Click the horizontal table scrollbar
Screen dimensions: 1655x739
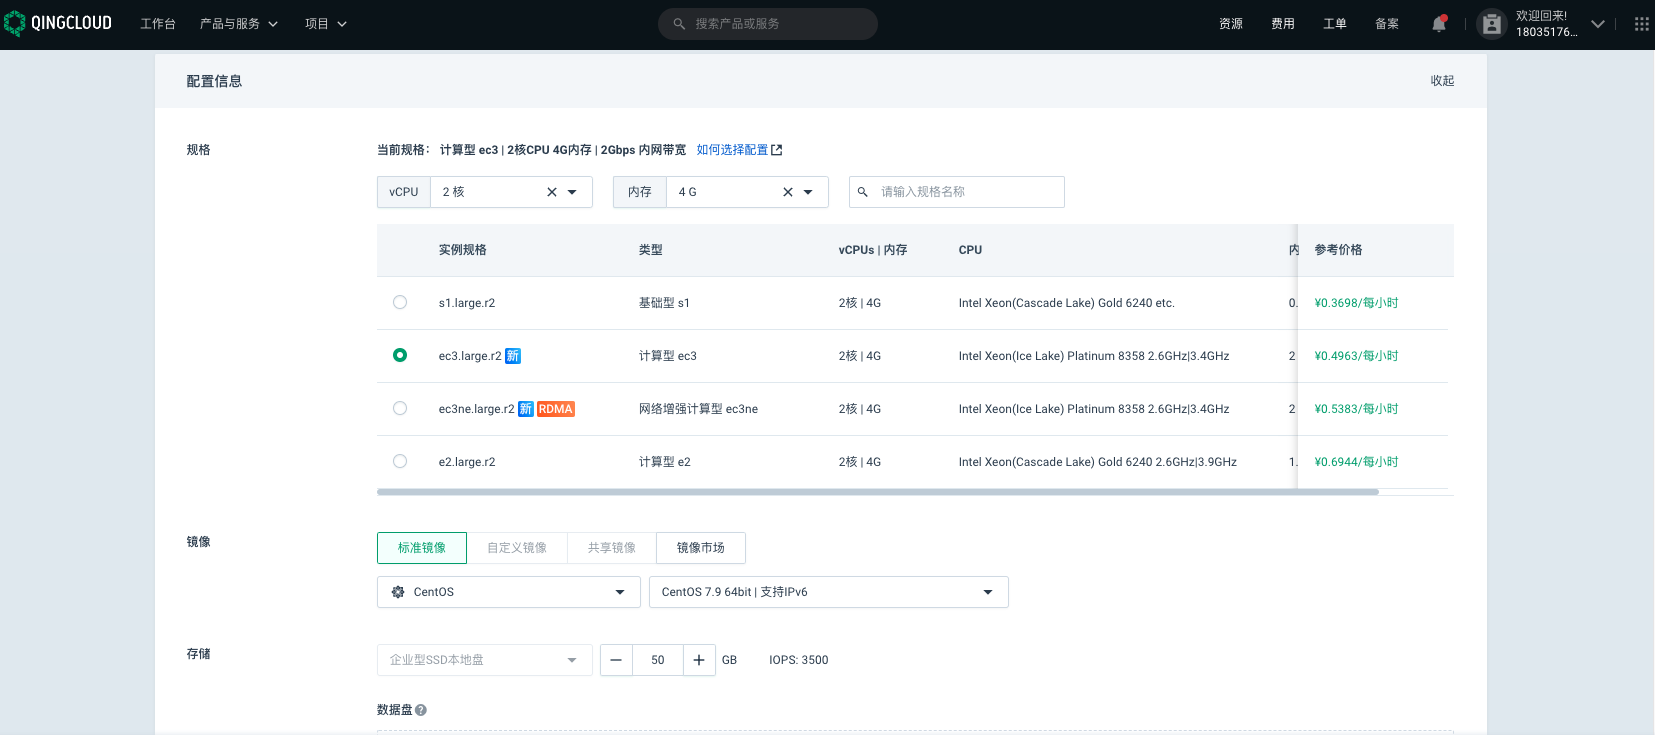click(878, 492)
